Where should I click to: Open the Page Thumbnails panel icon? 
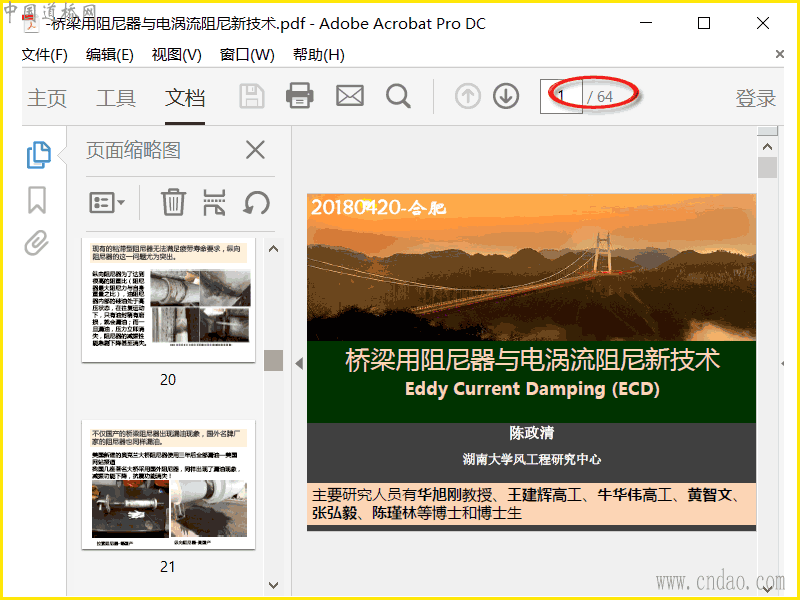pyautogui.click(x=39, y=155)
